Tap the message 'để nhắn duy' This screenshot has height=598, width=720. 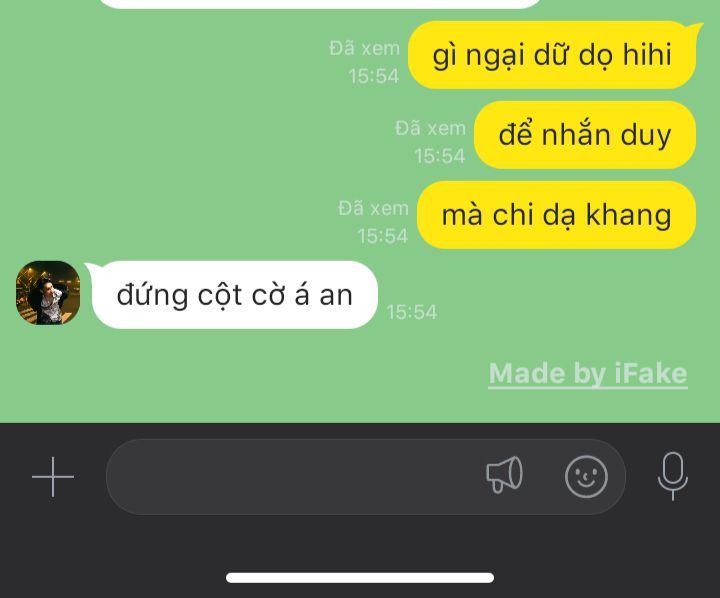point(585,135)
